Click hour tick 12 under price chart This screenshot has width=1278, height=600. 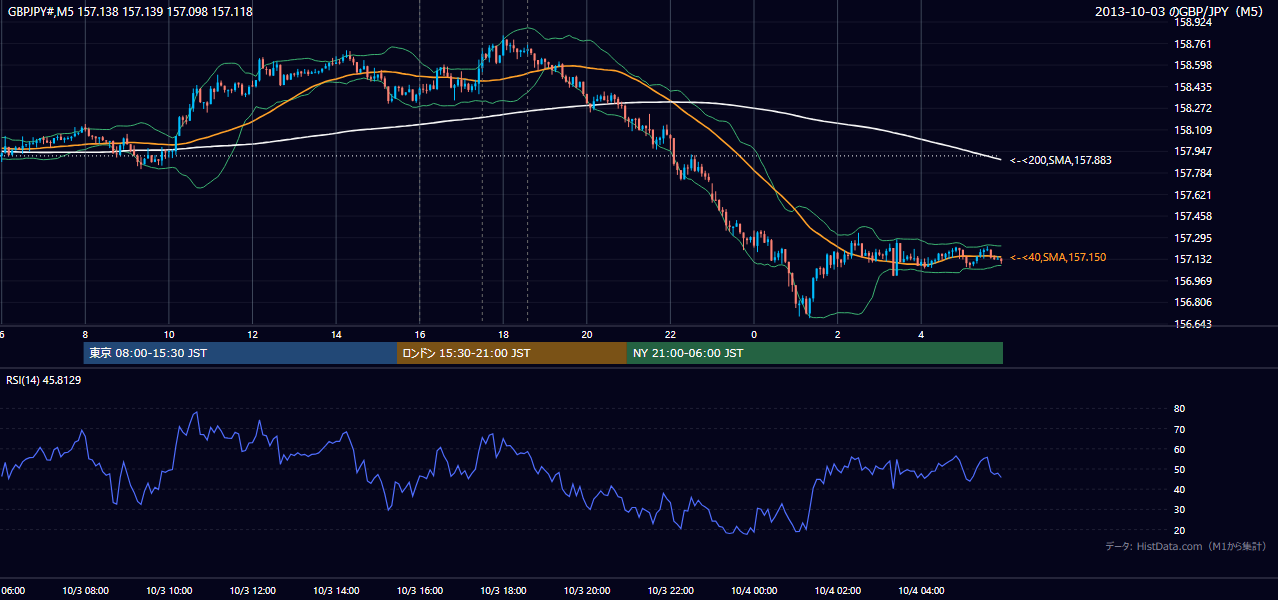click(x=252, y=335)
